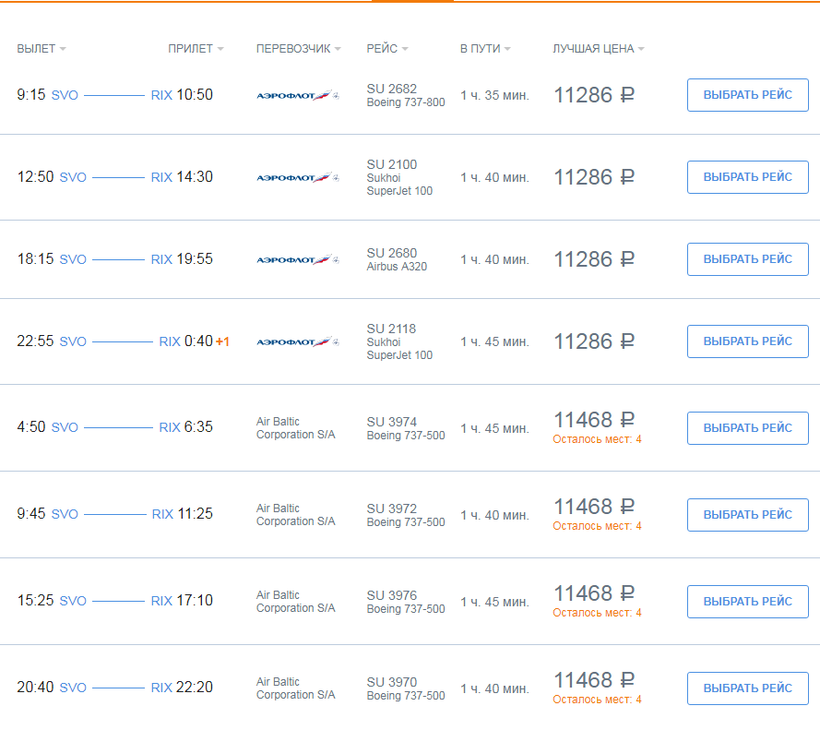The height and width of the screenshot is (730, 820).
Task: Sort flights by arrival time (Прилет)
Action: point(195,49)
